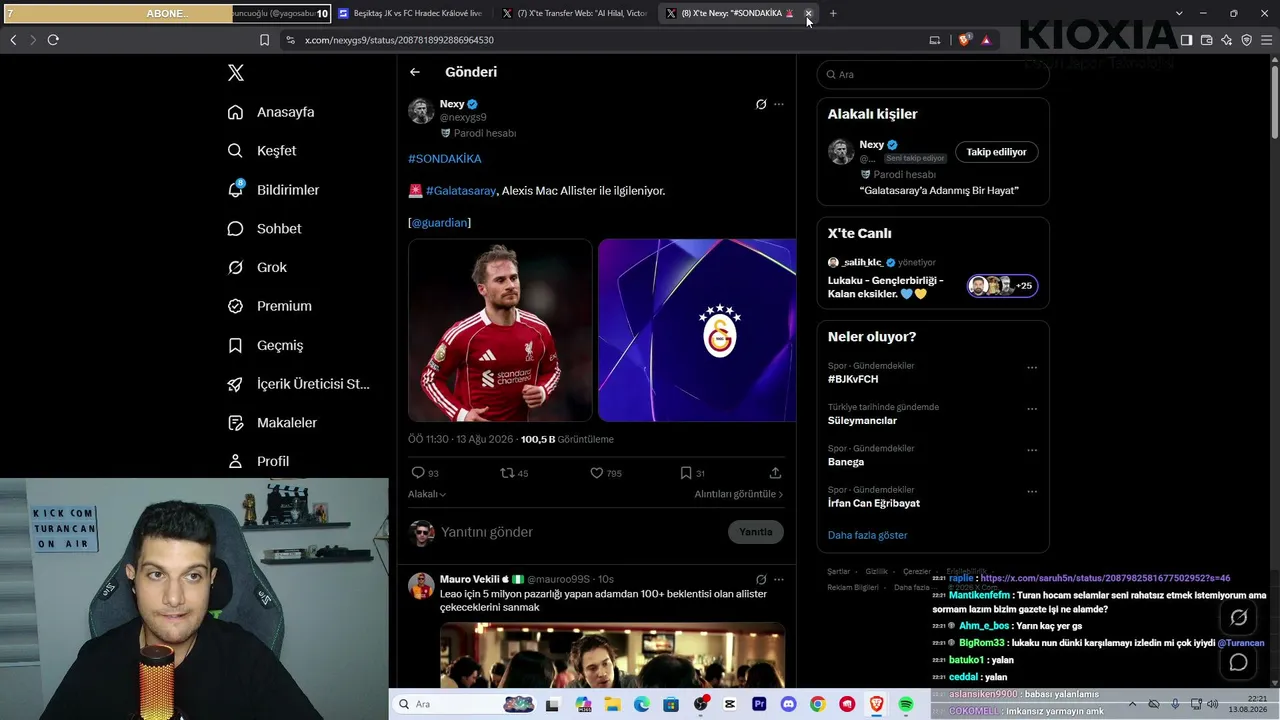Open the Brave Rewards triangle icon
1280x720 pixels.
pos(986,40)
